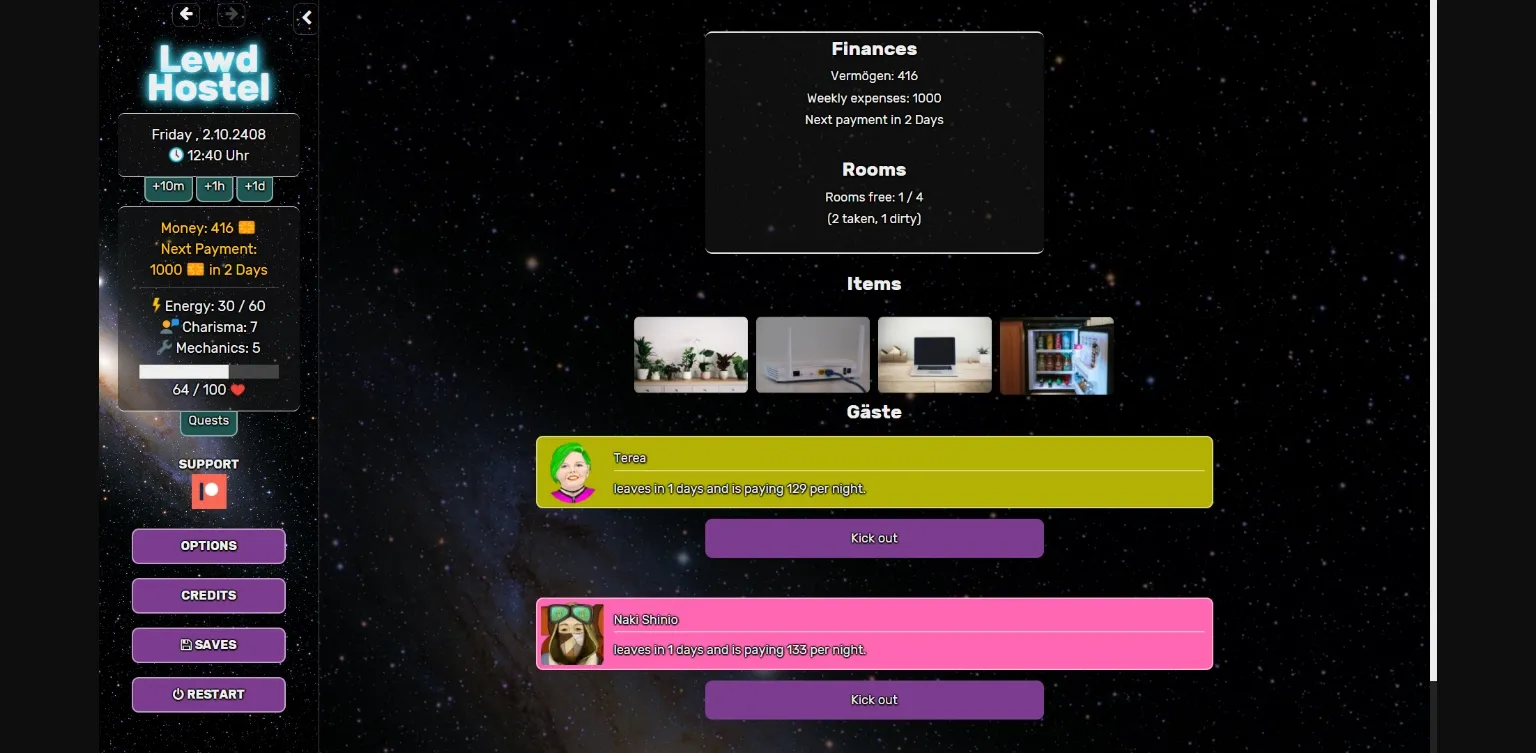Click the forward navigation arrow icon

[231, 14]
